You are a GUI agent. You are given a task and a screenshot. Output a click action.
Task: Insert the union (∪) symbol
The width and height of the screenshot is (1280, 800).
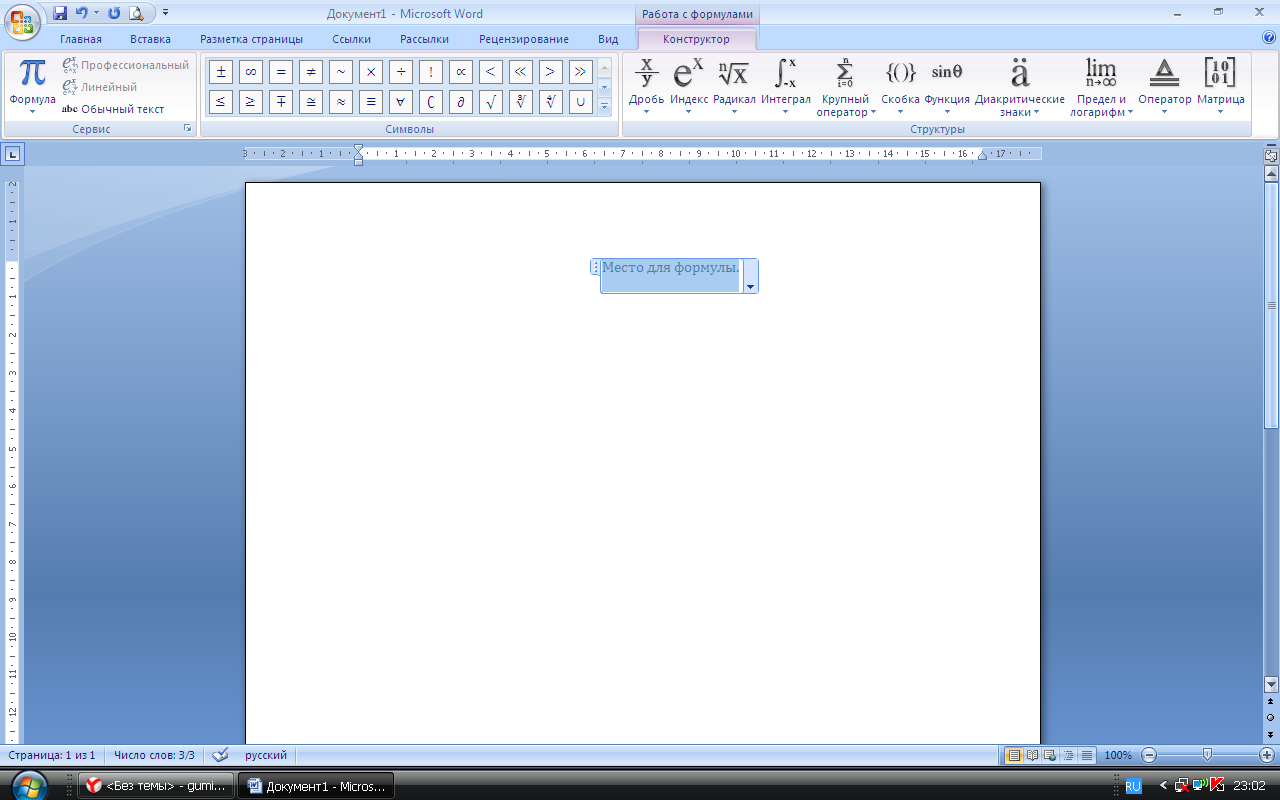[x=580, y=102]
